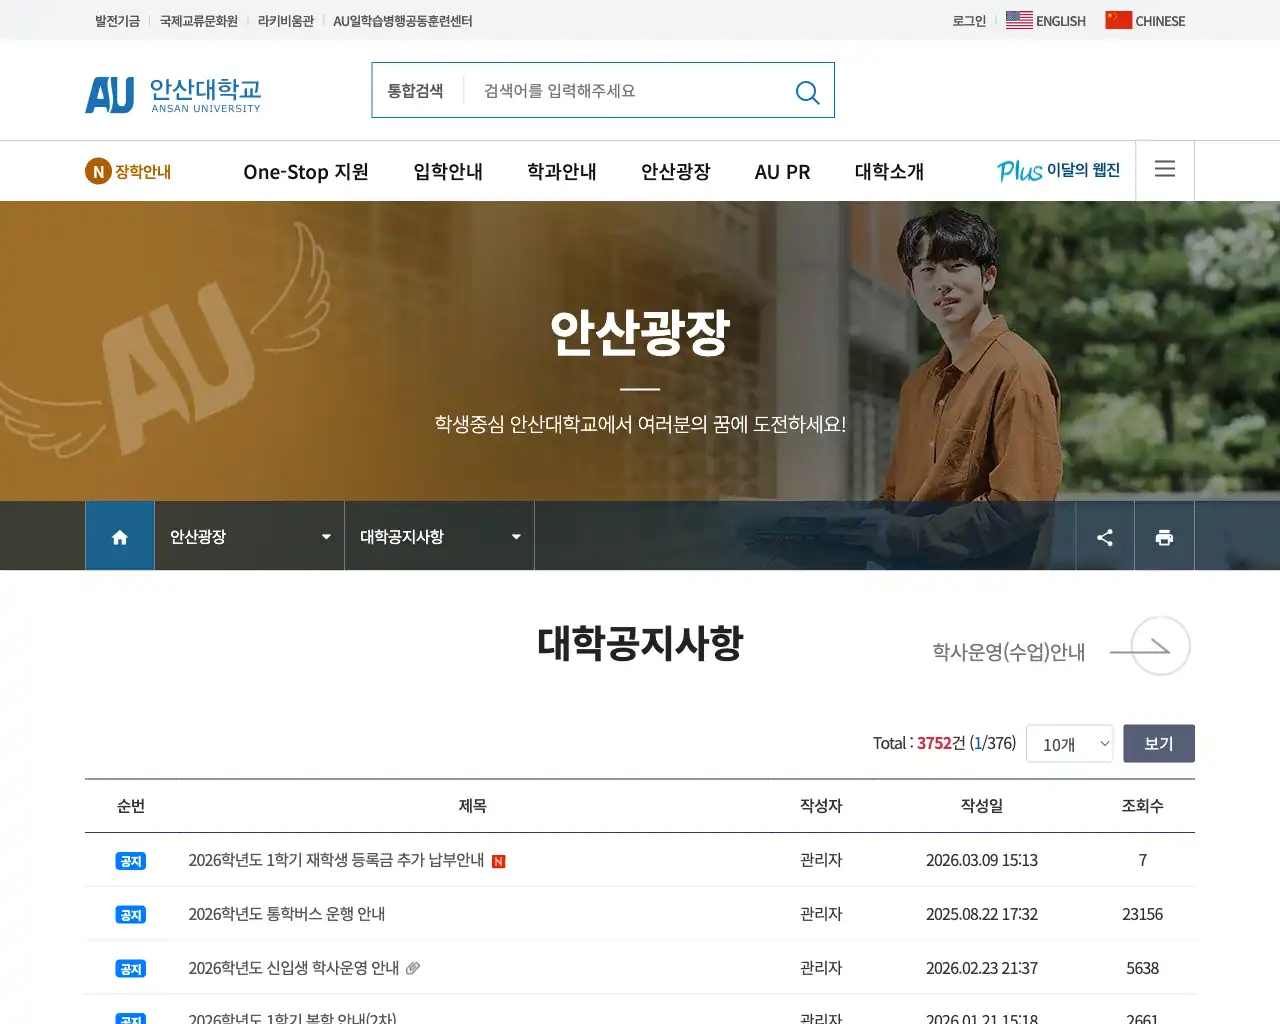Click the 로그인 link
Viewport: 1280px width, 1024px height.
967,20
